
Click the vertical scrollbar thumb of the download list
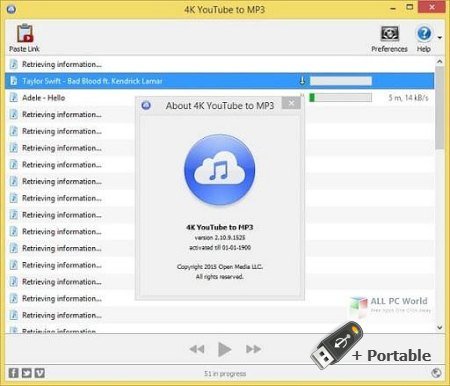pyautogui.click(x=440, y=108)
